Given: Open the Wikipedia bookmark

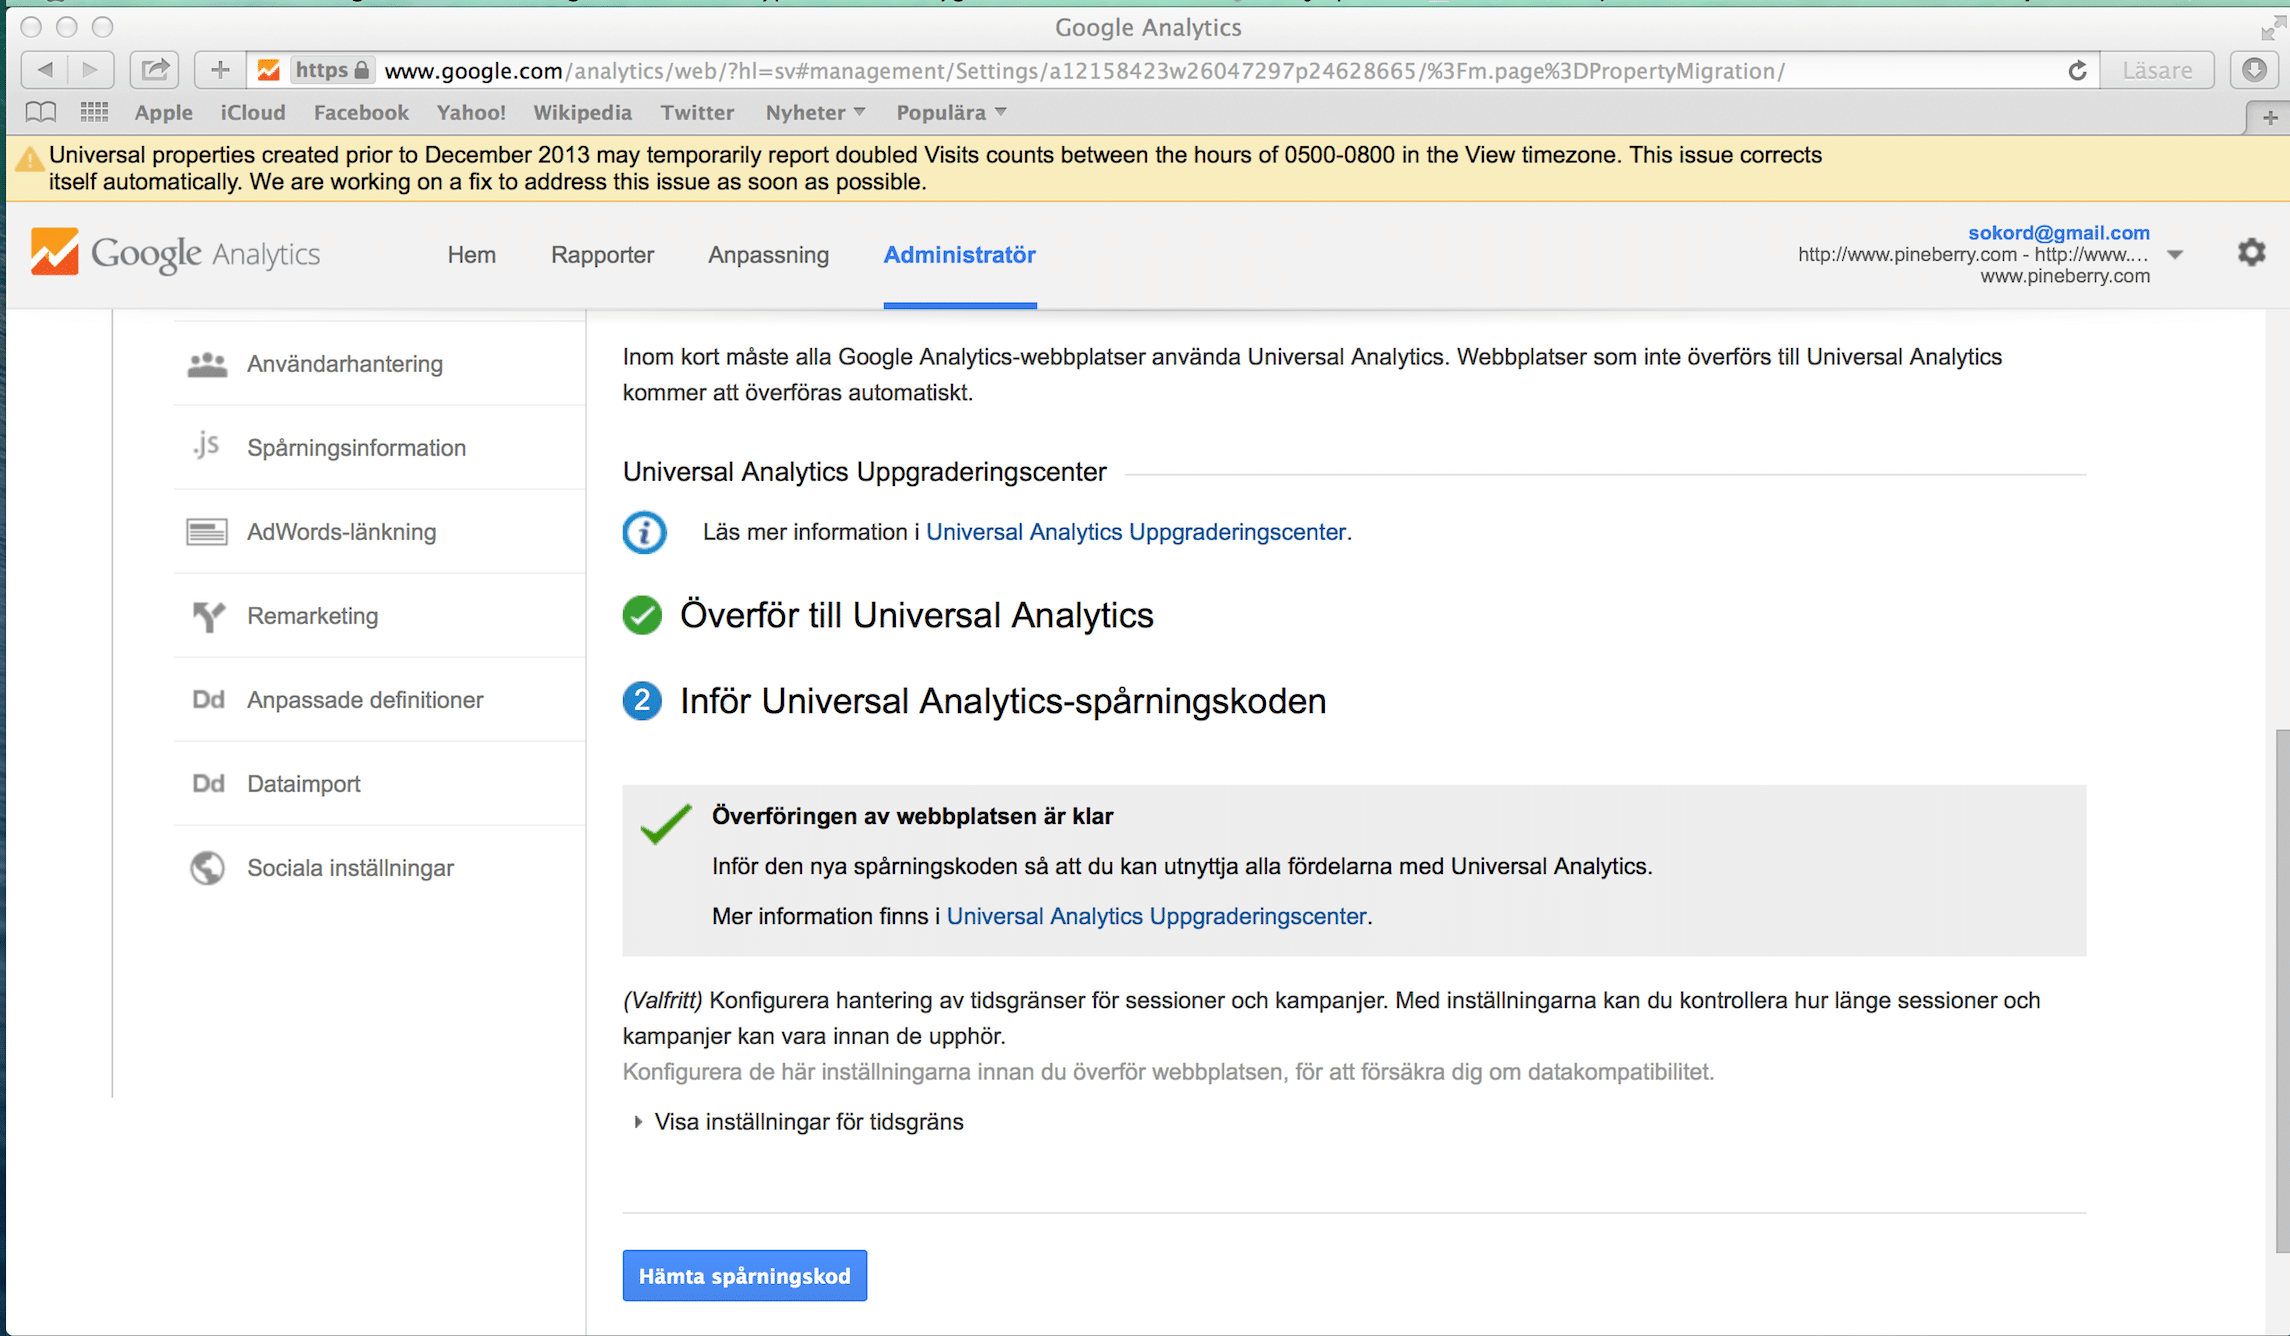Looking at the screenshot, I should coord(582,112).
